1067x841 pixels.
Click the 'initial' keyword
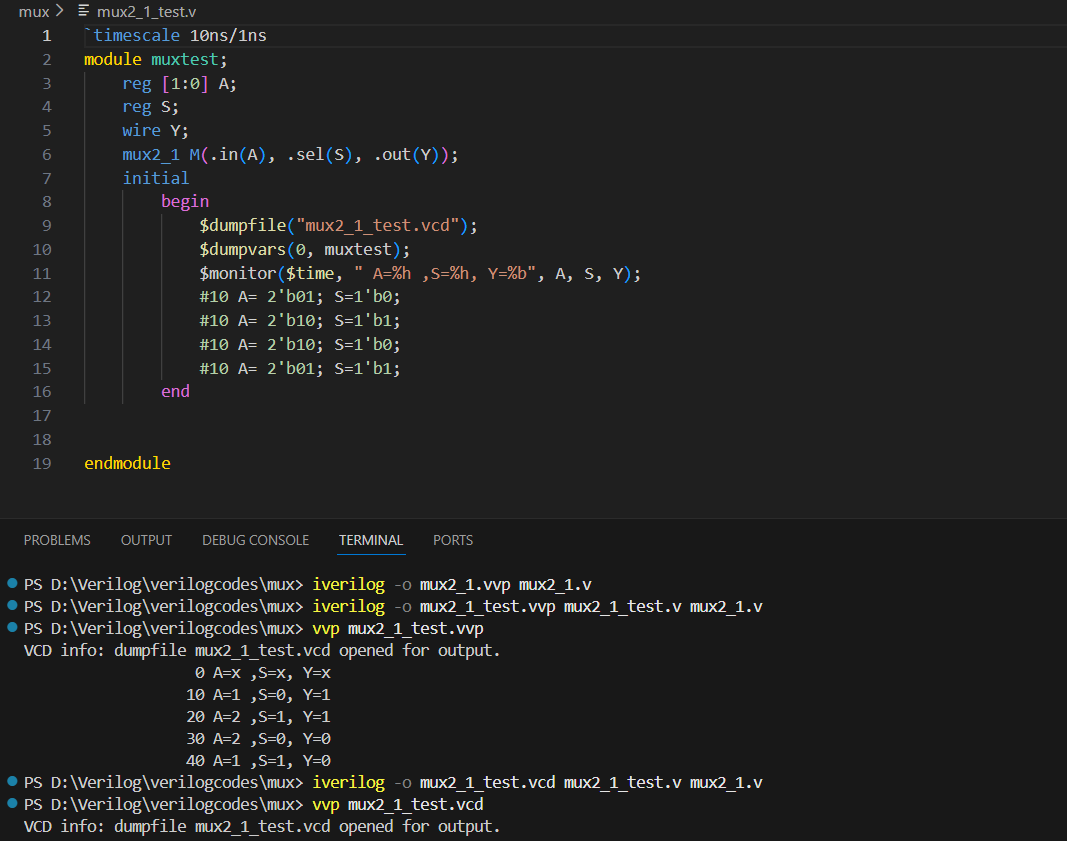pos(156,178)
